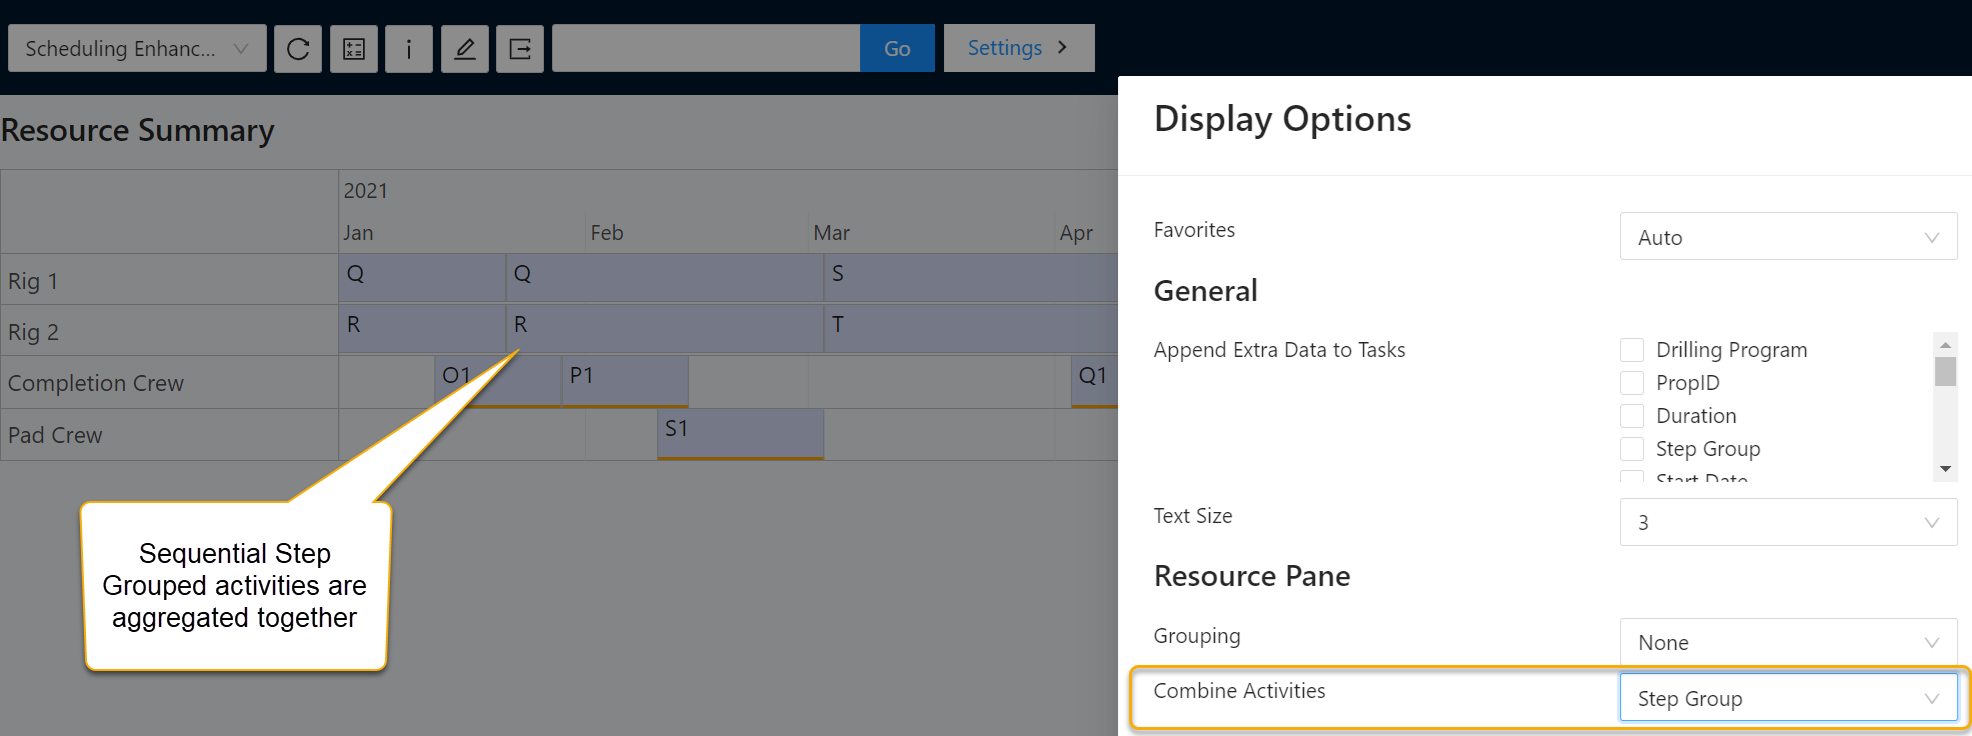The width and height of the screenshot is (1972, 736).
Task: Click the search input field beside Go
Action: pyautogui.click(x=705, y=49)
